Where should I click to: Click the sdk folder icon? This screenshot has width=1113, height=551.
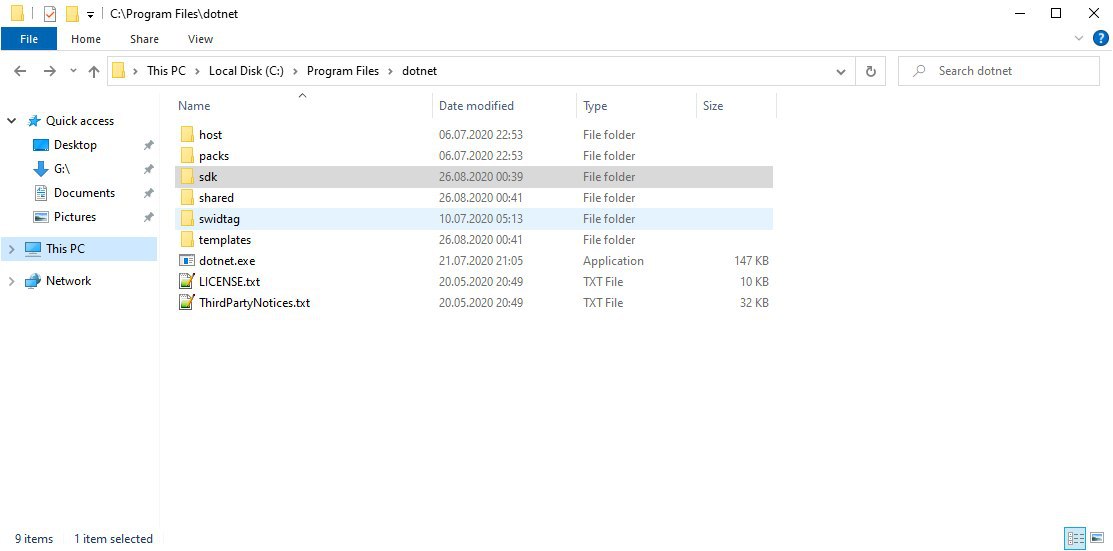[x=187, y=177]
